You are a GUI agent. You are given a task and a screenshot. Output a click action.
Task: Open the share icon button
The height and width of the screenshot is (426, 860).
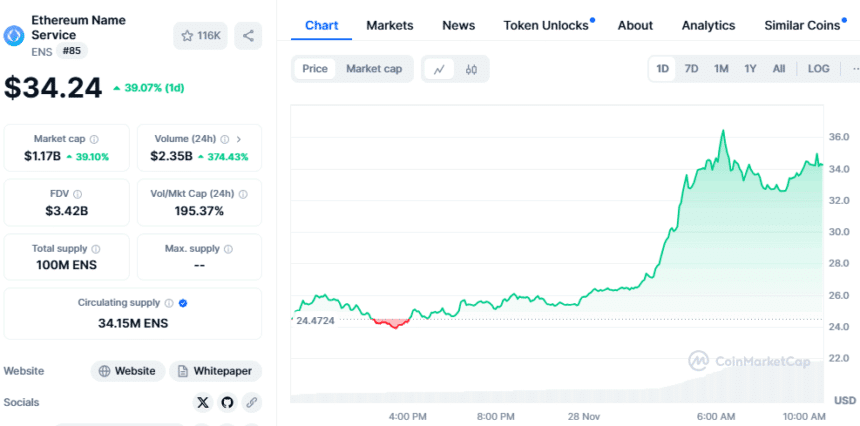click(x=248, y=36)
